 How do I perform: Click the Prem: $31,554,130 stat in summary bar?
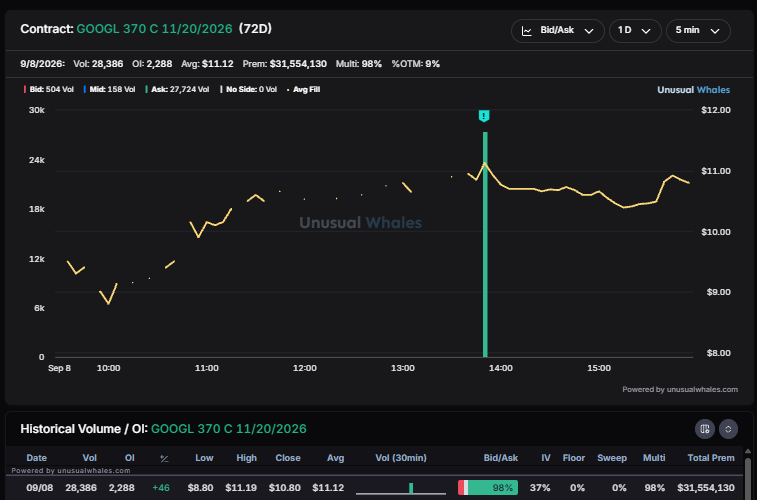click(284, 64)
